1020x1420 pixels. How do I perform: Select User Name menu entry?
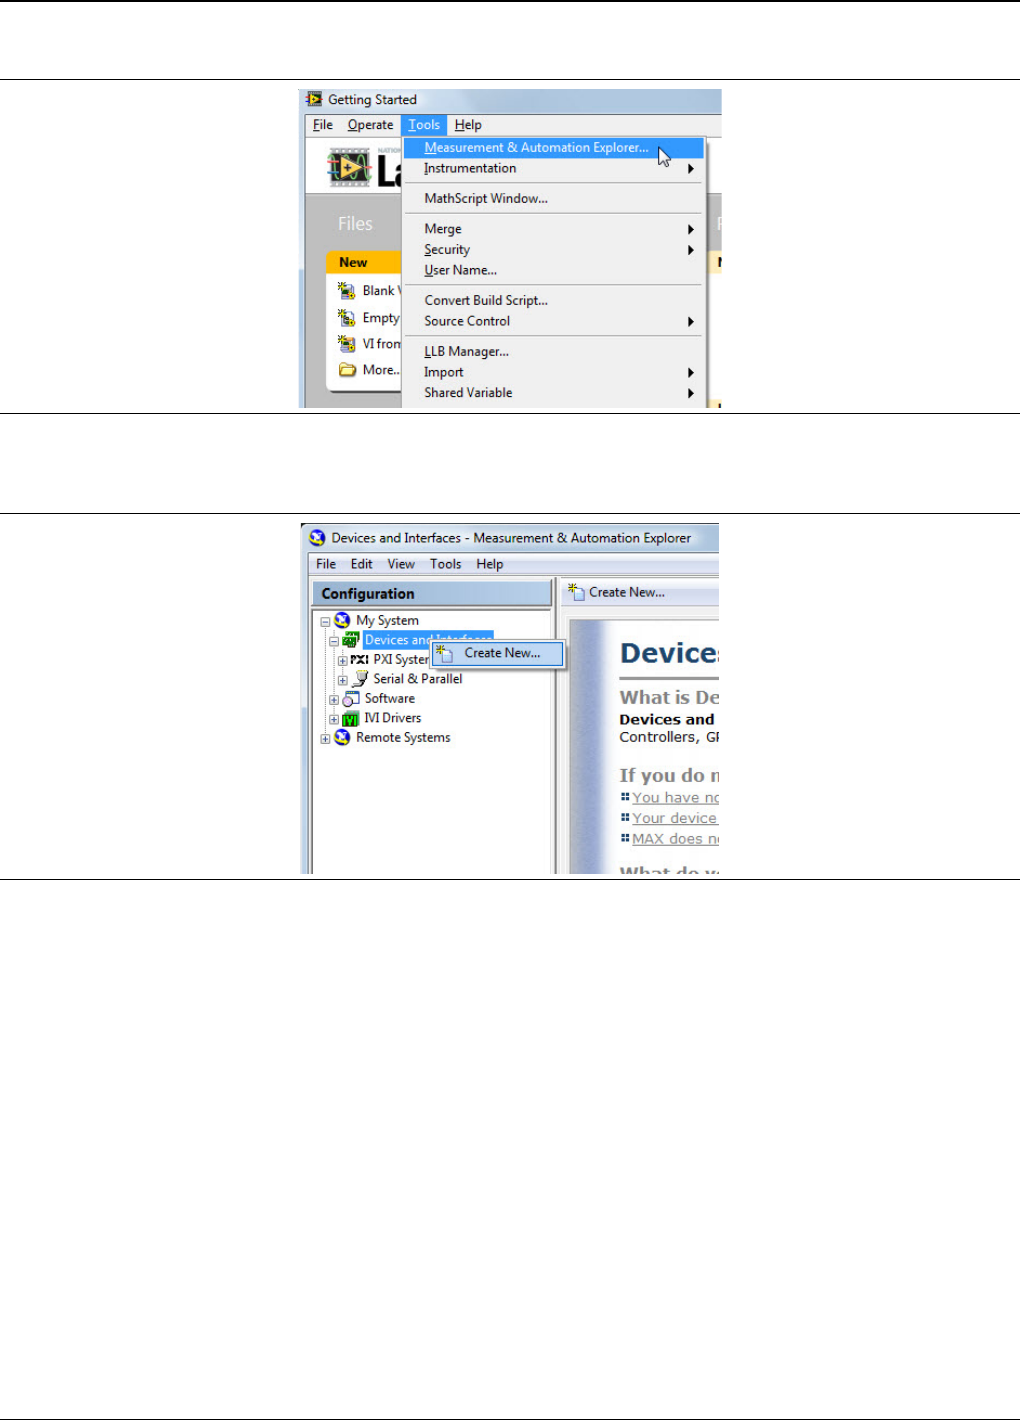(x=553, y=271)
